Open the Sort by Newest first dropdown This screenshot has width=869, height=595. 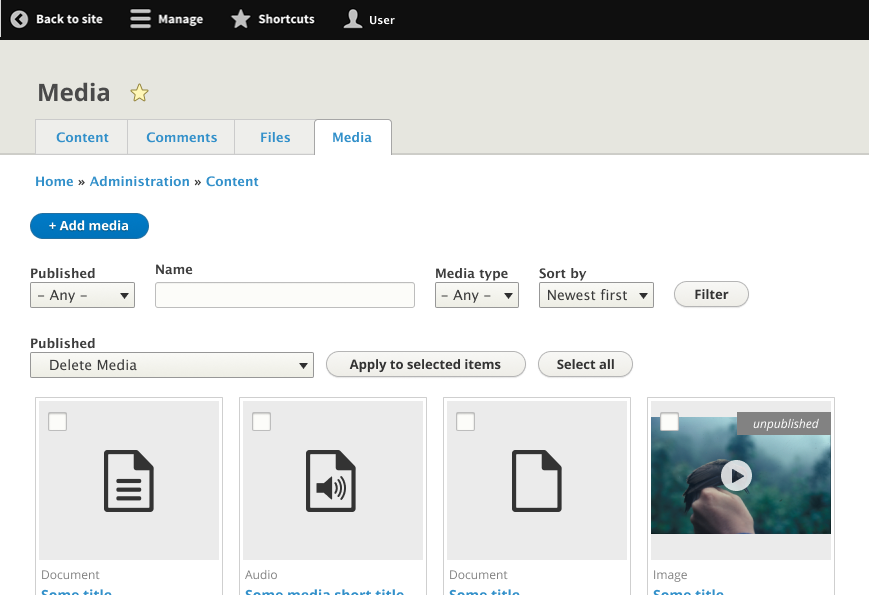pyautogui.click(x=596, y=295)
